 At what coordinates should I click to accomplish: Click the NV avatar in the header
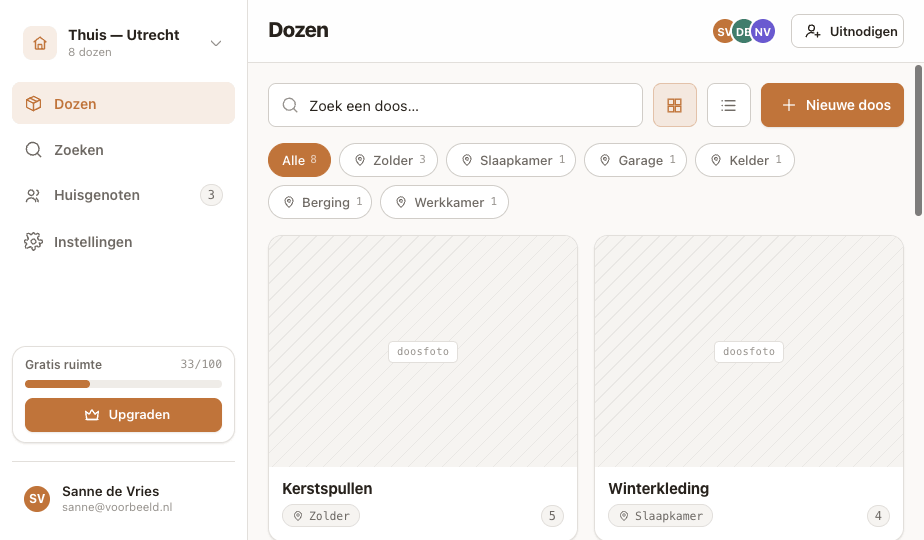click(763, 31)
